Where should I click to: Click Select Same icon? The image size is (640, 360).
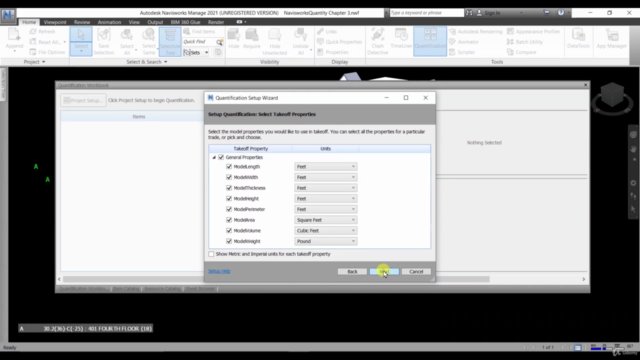pyautogui.click(x=149, y=41)
